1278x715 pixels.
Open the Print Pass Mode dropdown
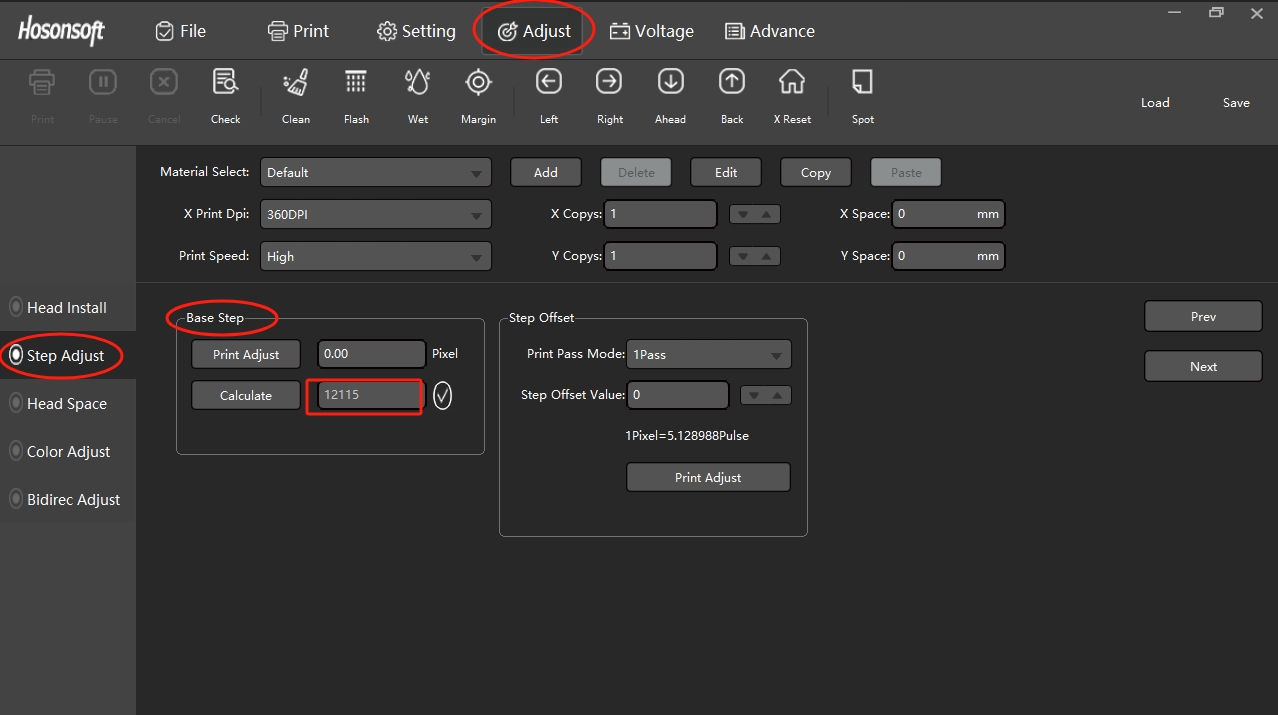click(708, 354)
